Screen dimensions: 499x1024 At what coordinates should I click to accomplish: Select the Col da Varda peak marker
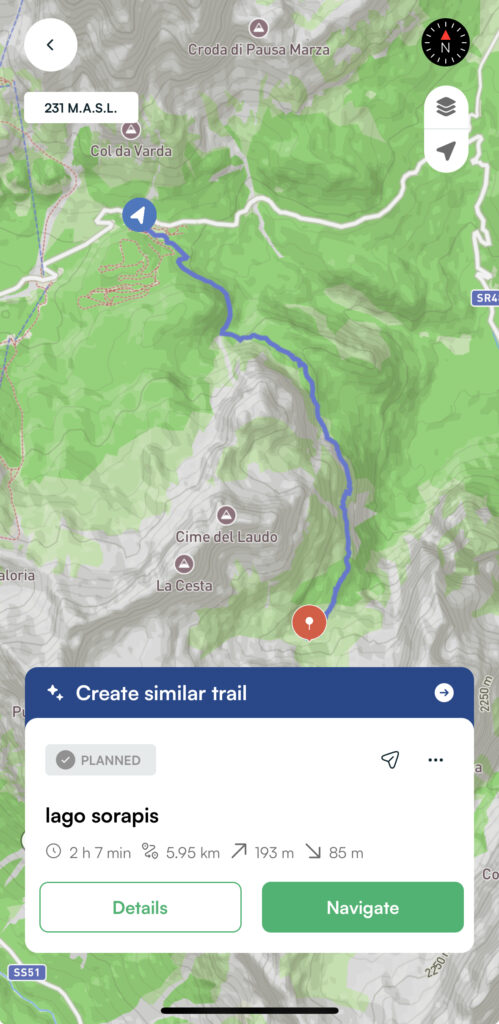coord(131,129)
